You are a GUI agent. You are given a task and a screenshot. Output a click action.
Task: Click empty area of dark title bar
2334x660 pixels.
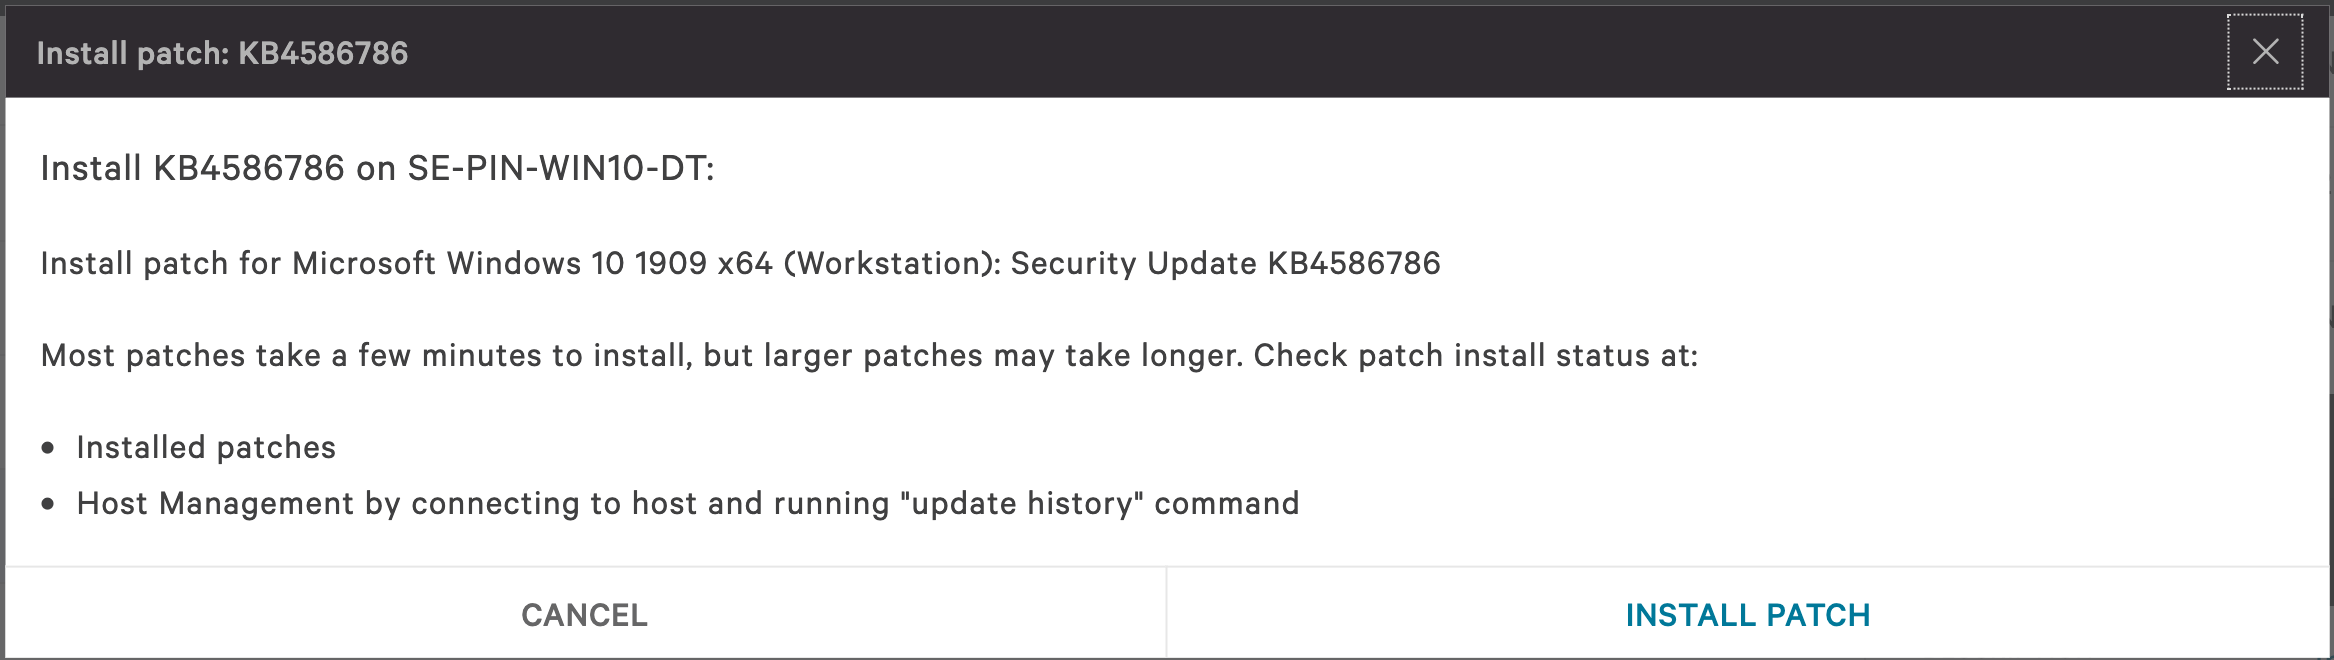tap(1300, 52)
